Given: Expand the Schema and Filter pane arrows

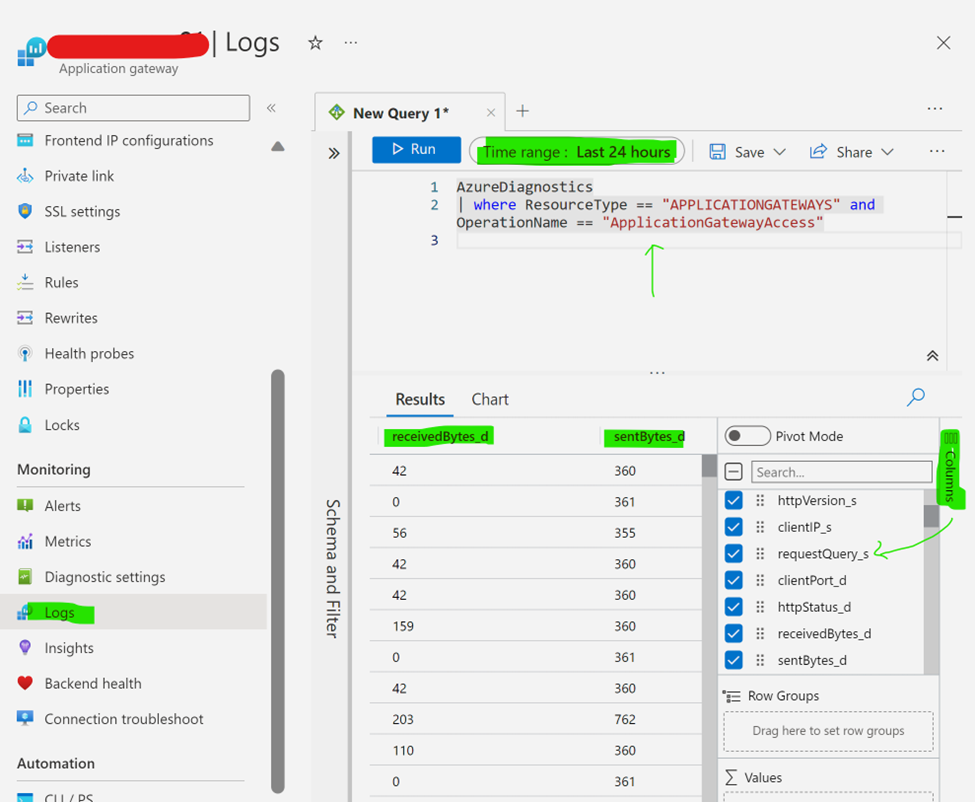Looking at the screenshot, I should pos(334,153).
